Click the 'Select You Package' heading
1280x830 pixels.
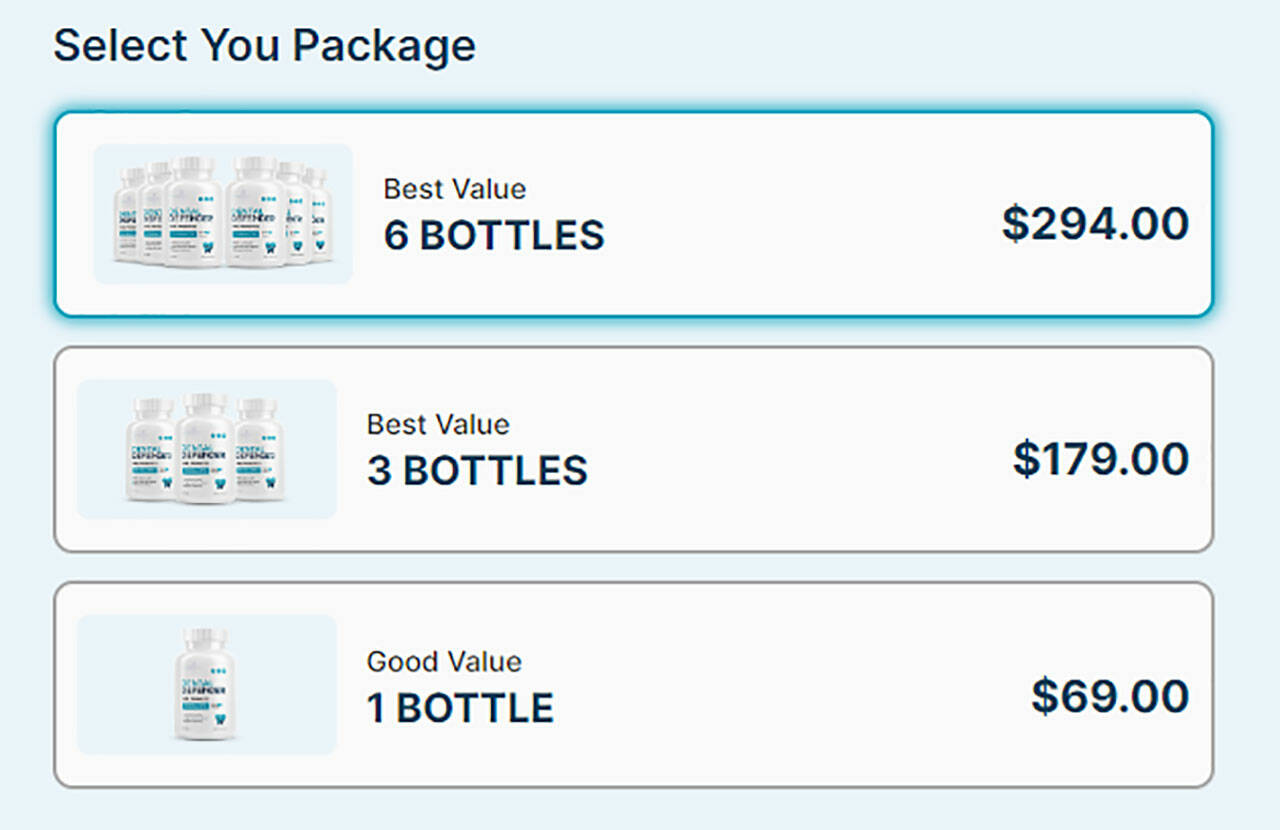(x=264, y=46)
